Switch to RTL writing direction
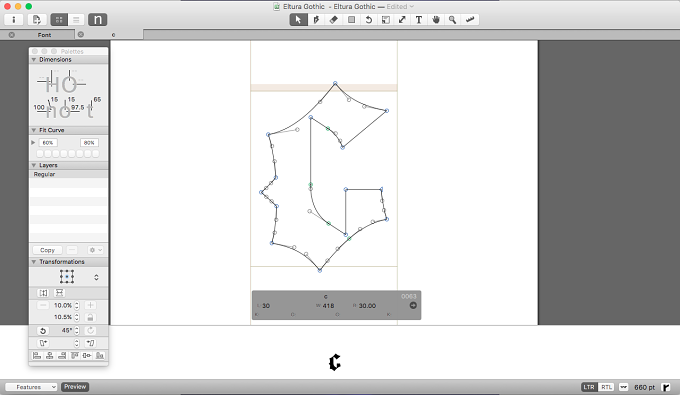The width and height of the screenshot is (680, 395). coord(606,387)
